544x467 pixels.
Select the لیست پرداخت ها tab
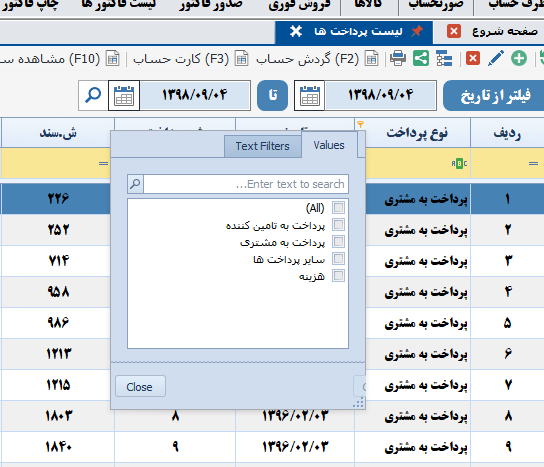[x=354, y=32]
